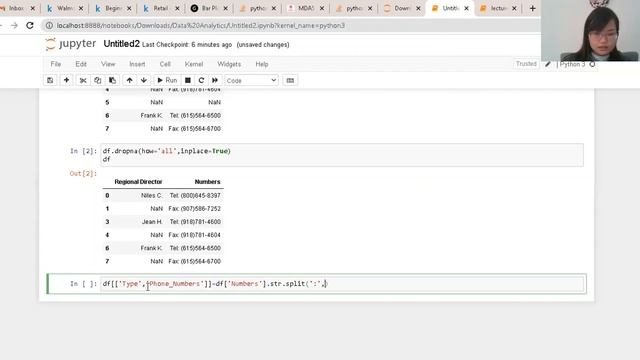Screen dimensions: 640x360
Task: Insert a cell below with plus icon
Action: click(66, 80)
